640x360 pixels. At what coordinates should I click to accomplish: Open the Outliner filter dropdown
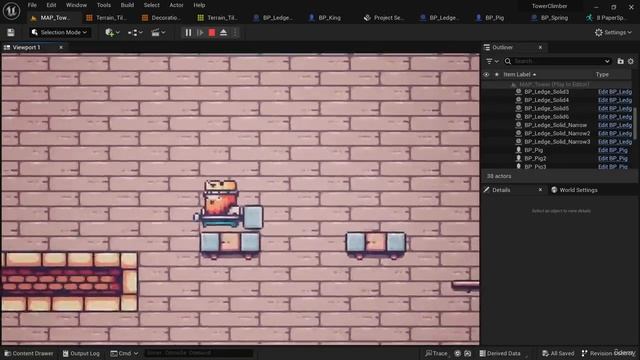pos(492,61)
